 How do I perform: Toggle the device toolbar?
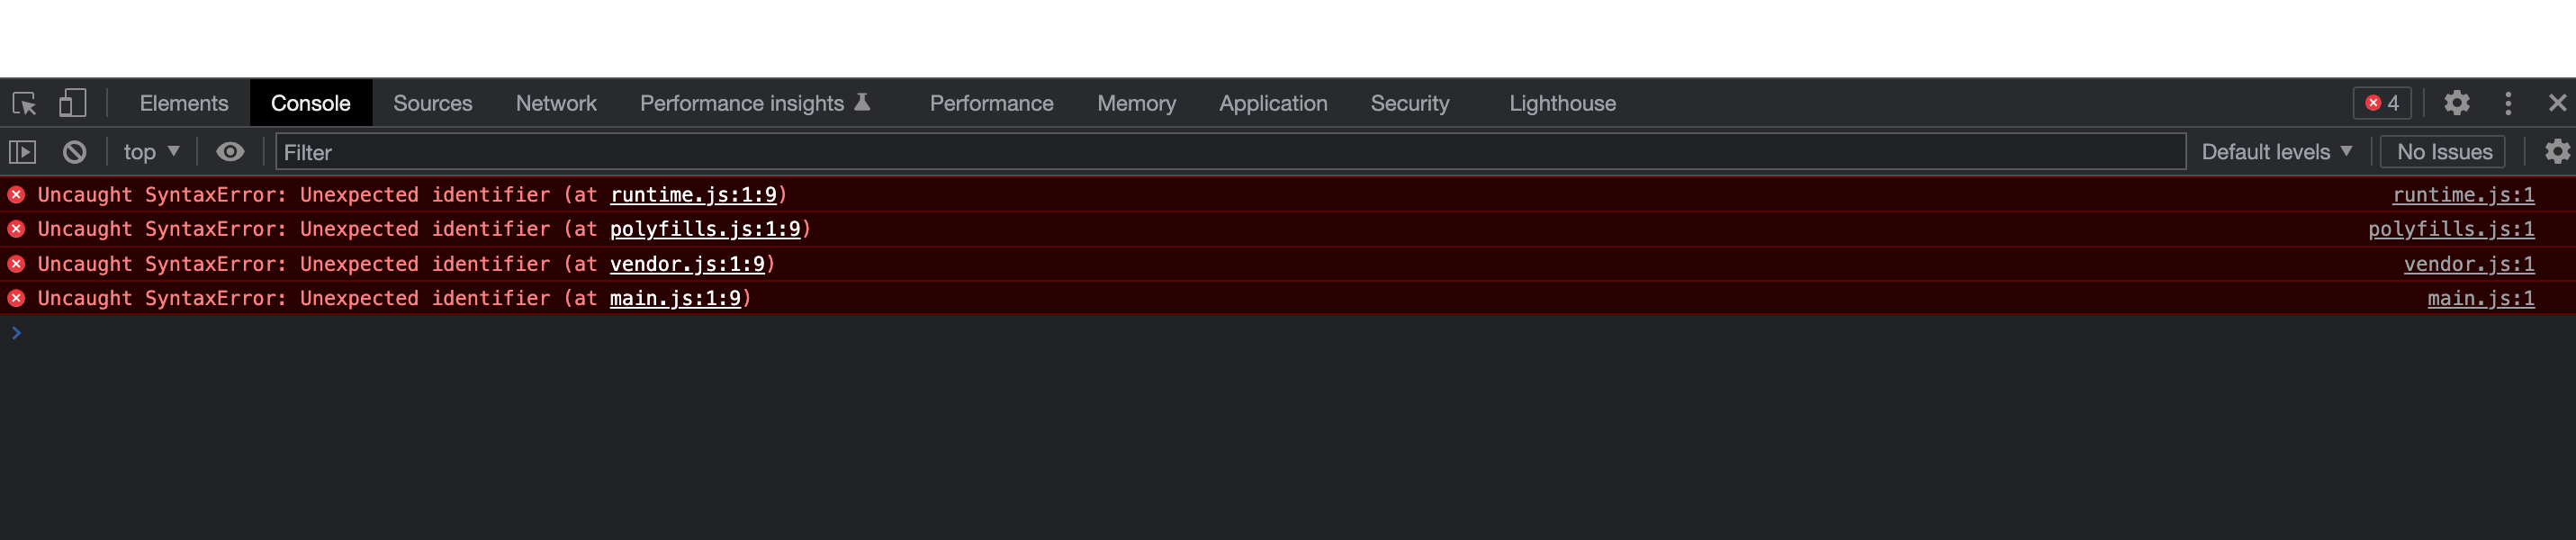click(72, 103)
